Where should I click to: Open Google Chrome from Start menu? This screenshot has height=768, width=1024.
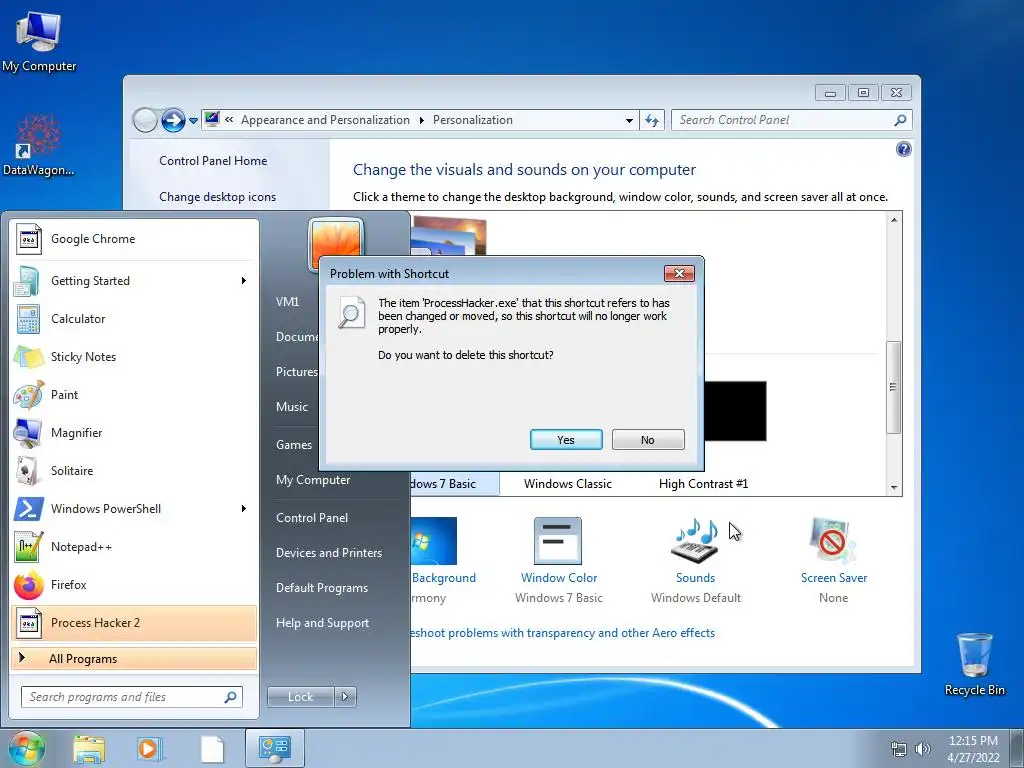(x=134, y=239)
